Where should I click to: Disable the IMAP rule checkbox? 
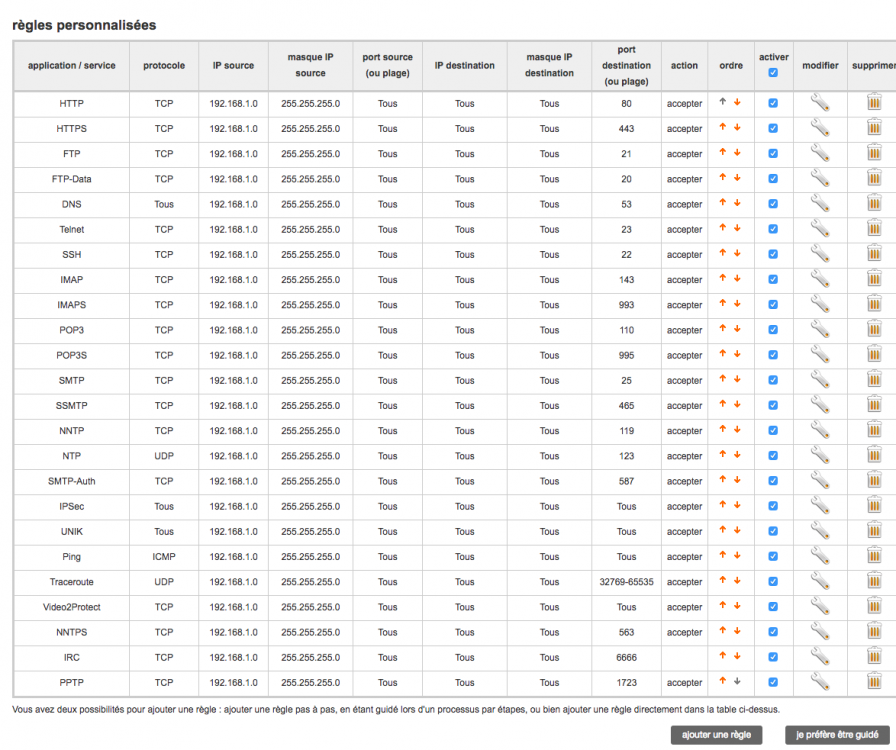click(773, 280)
